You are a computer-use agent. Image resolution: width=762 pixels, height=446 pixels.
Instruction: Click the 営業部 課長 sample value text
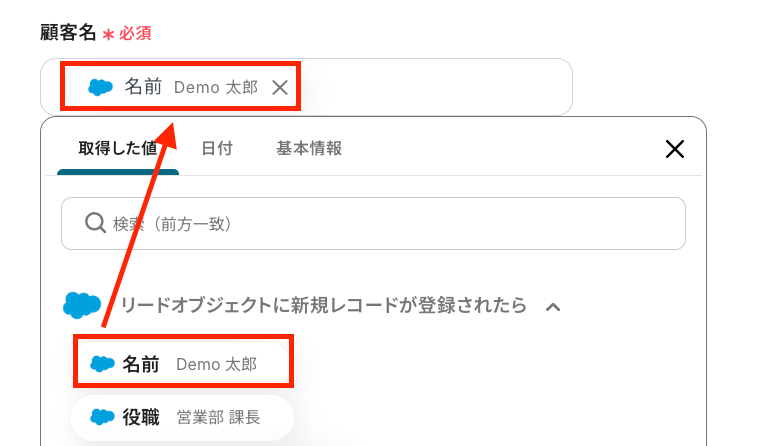point(218,418)
